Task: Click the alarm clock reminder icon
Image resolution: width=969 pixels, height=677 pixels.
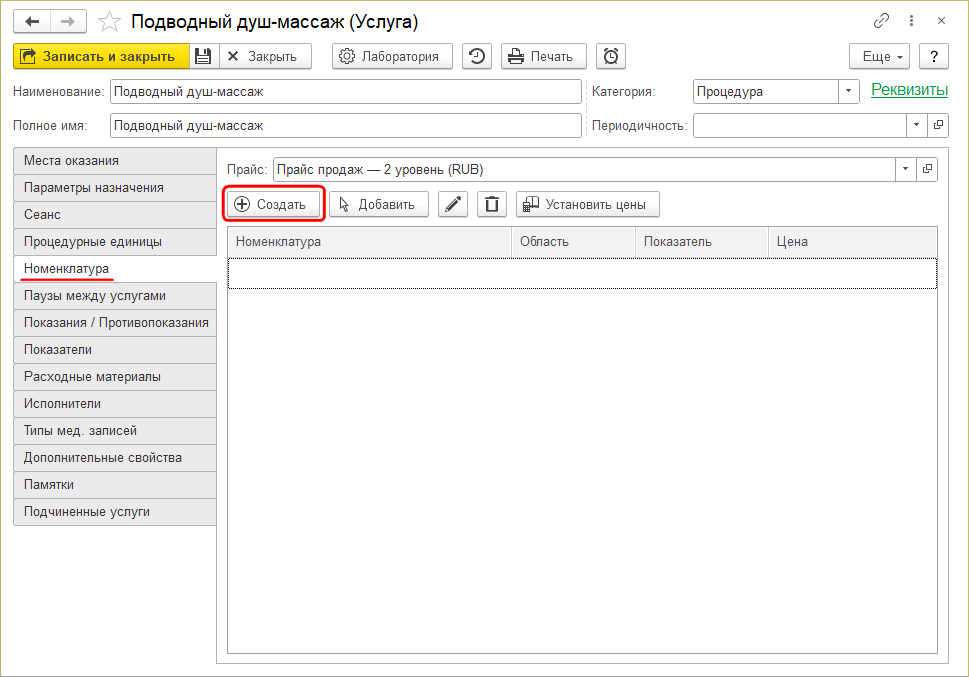Action: pos(611,56)
